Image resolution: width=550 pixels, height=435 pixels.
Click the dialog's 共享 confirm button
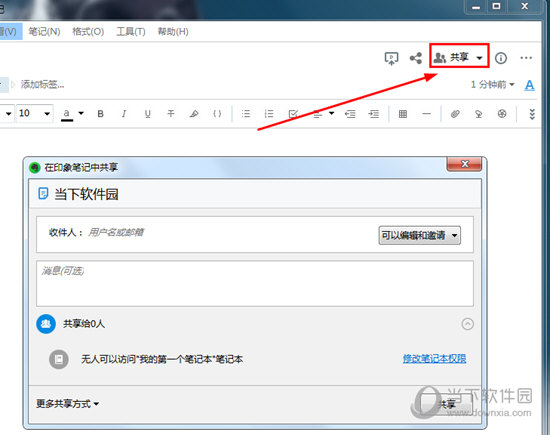[x=447, y=404]
